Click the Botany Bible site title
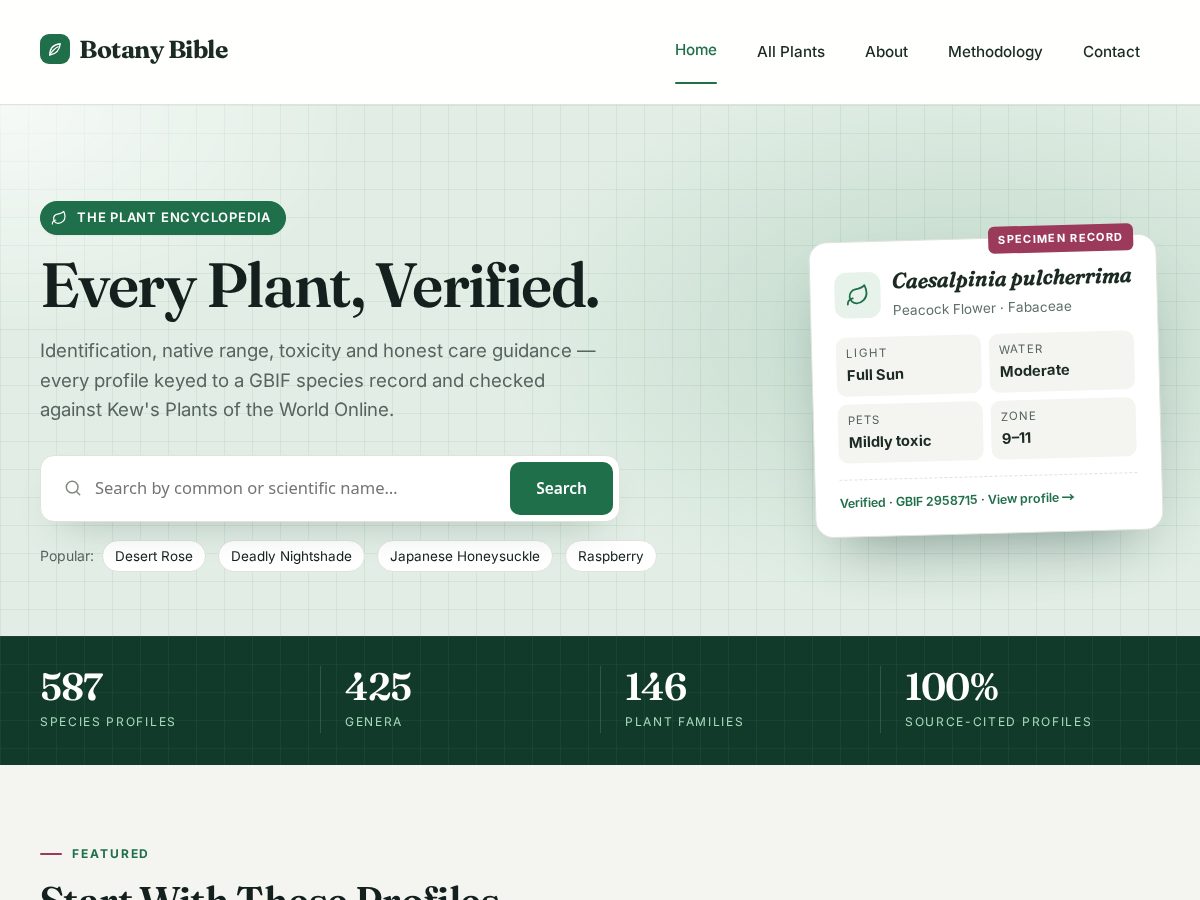 pos(154,49)
